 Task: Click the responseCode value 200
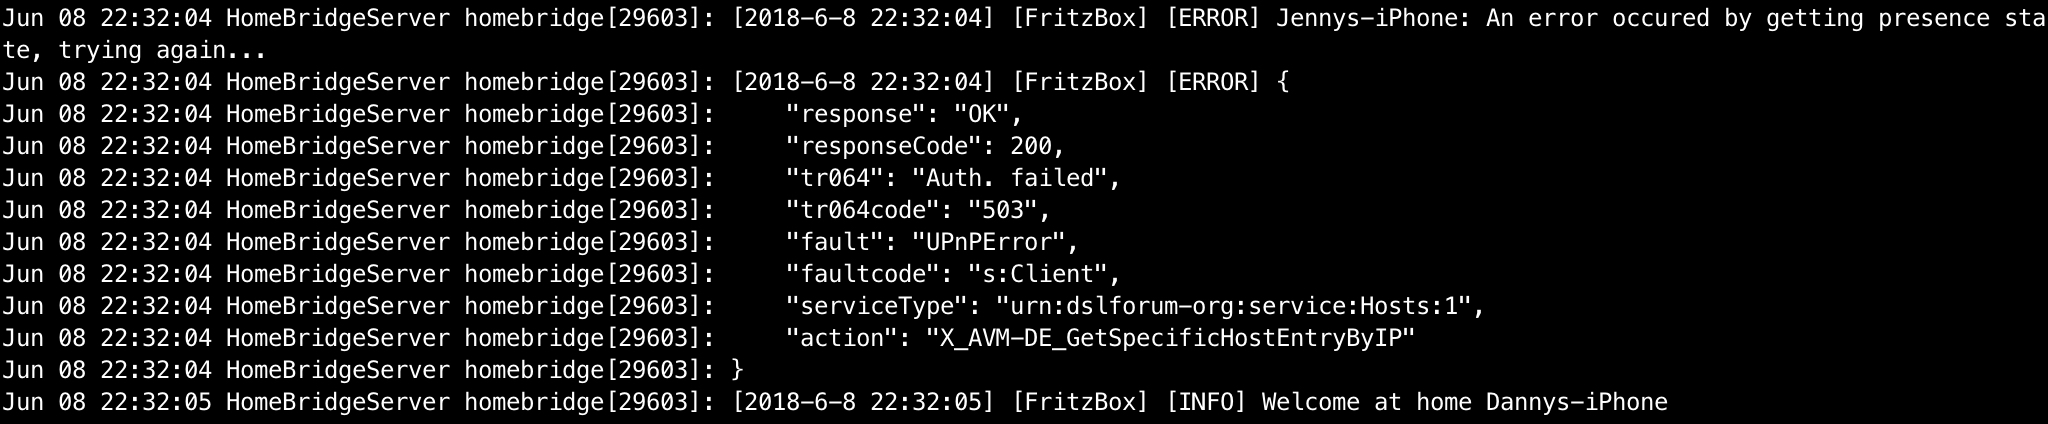click(x=1030, y=146)
